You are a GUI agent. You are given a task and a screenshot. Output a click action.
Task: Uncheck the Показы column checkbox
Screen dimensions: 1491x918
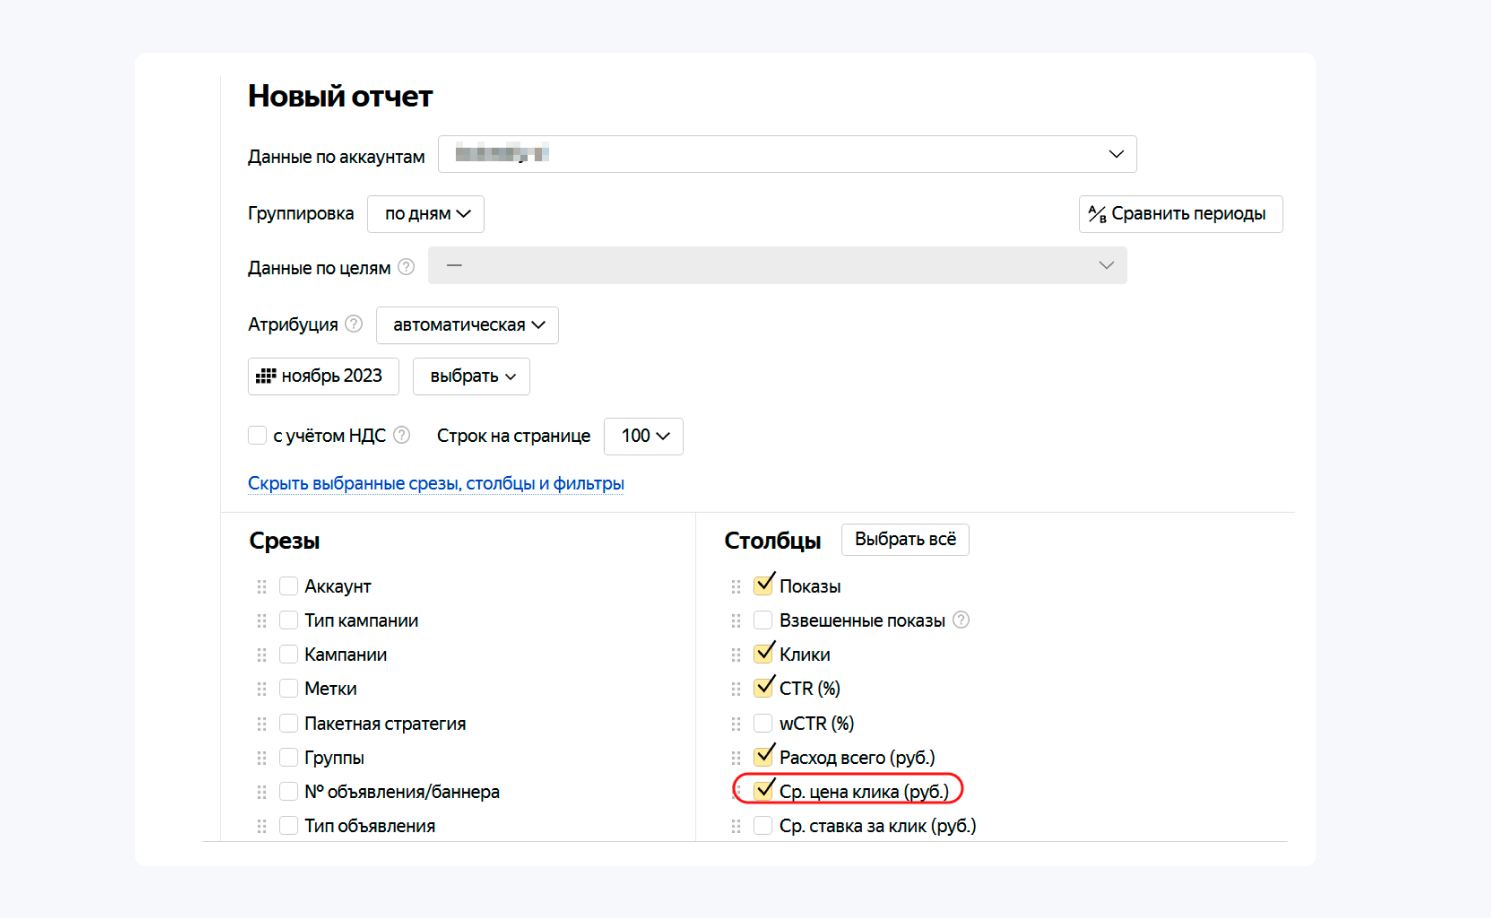pyautogui.click(x=764, y=585)
